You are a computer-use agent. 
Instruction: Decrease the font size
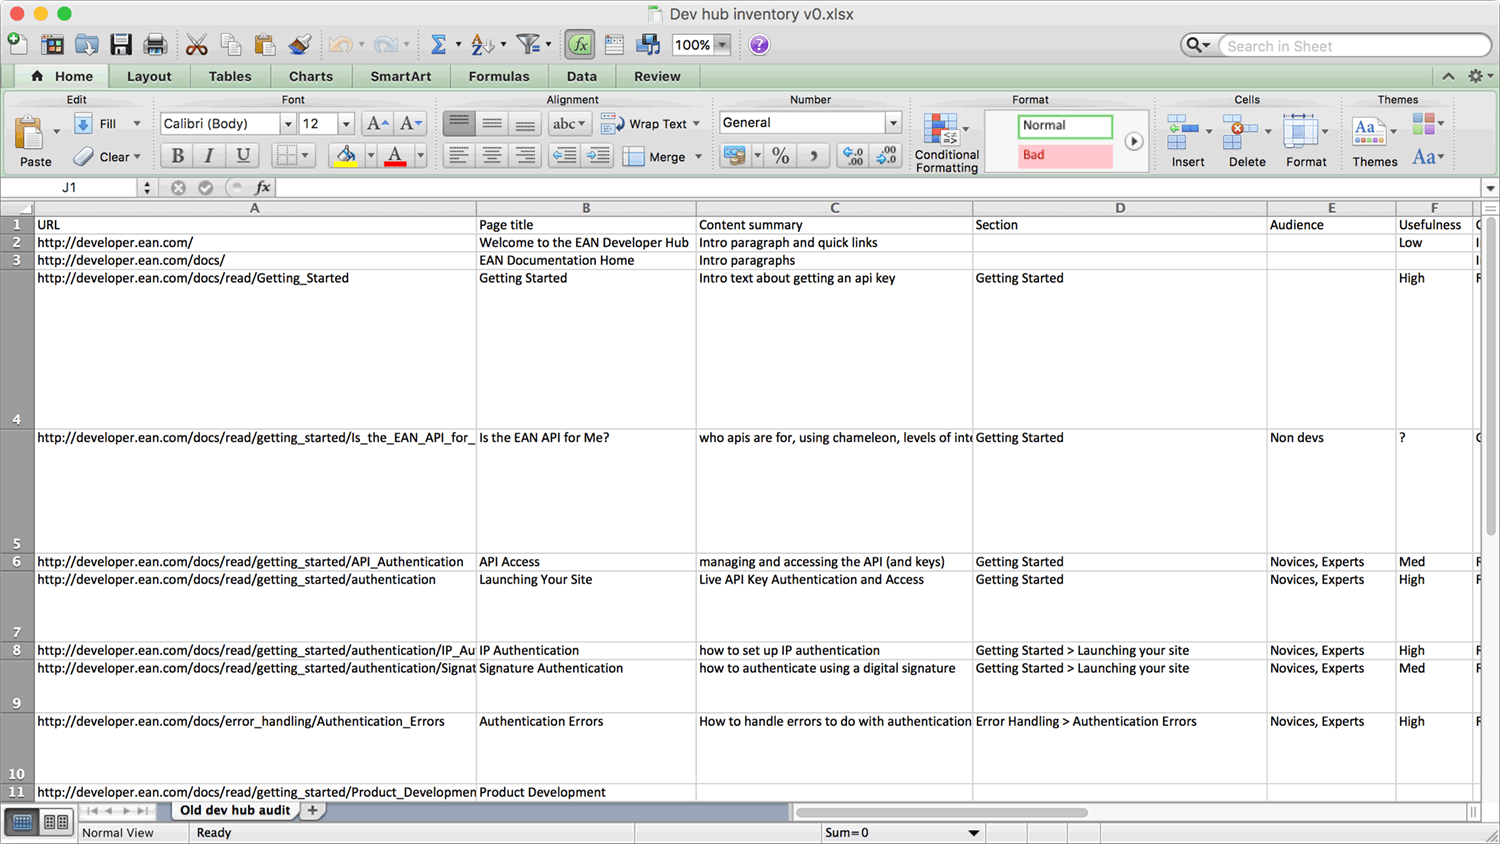pyautogui.click(x=410, y=123)
